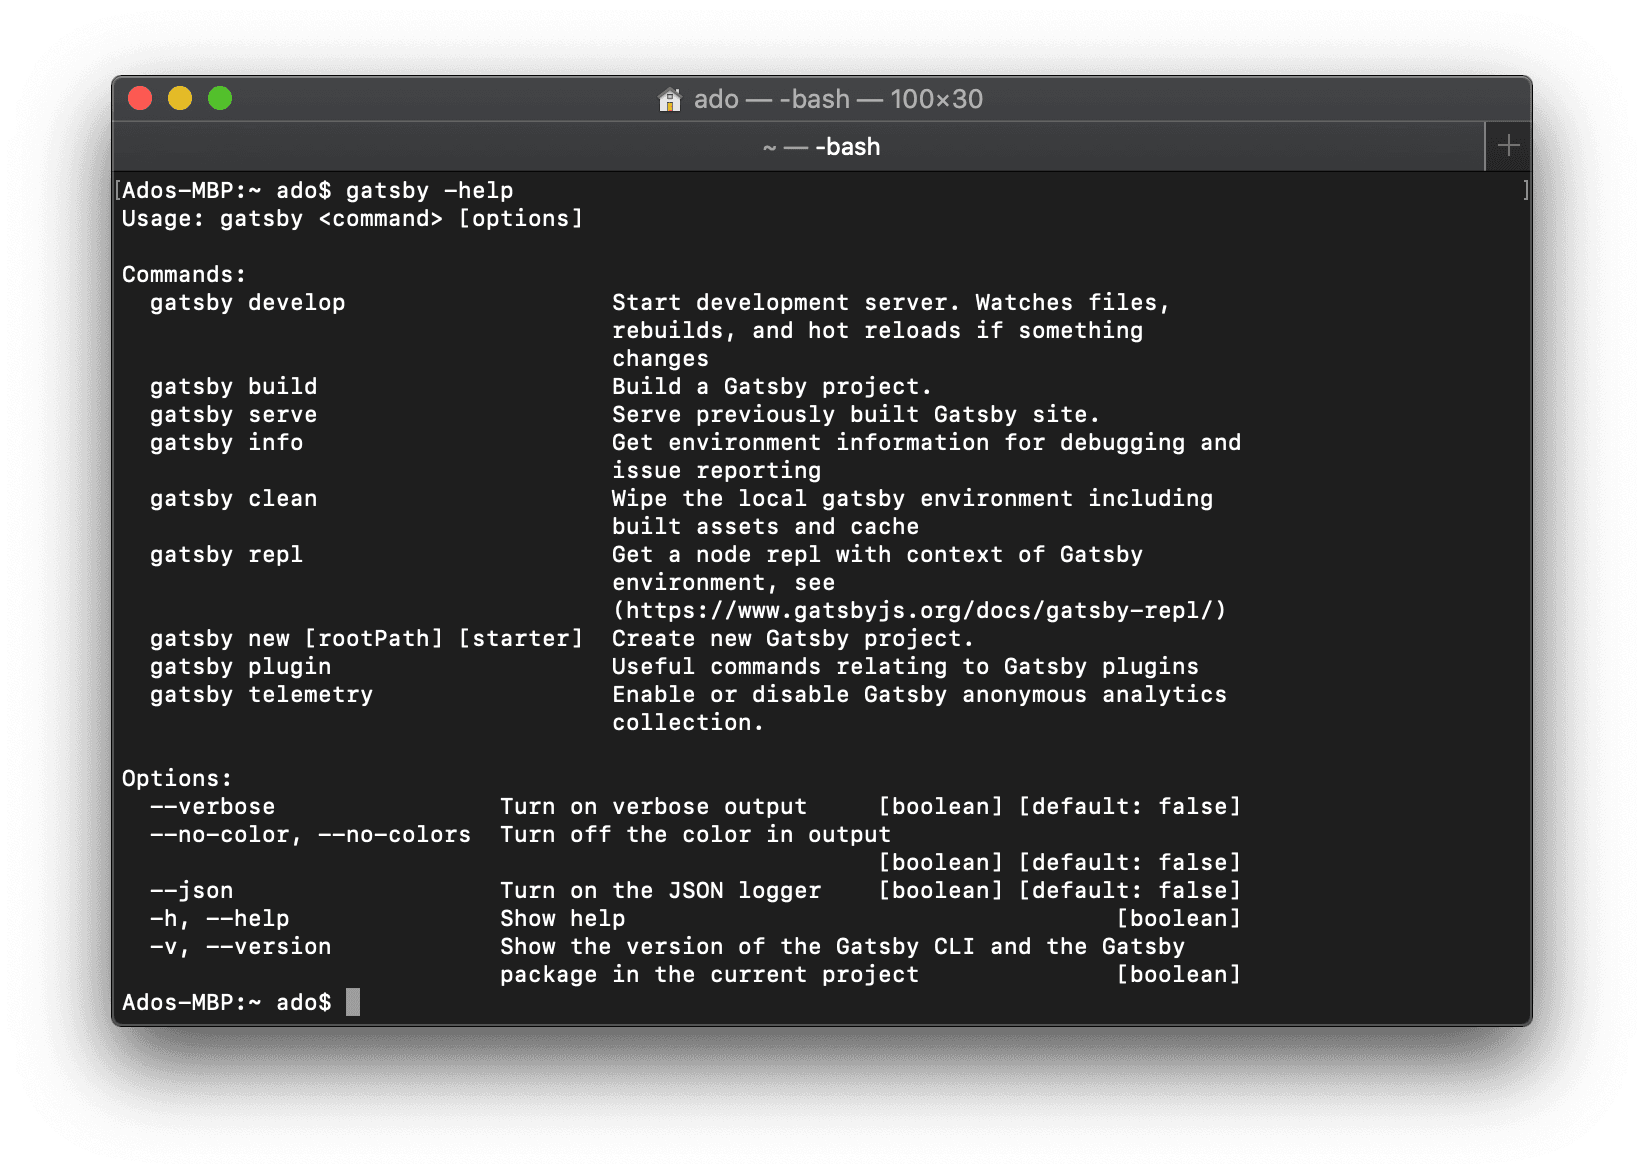Click 'Get environment information for debugging and' line
Image resolution: width=1644 pixels, height=1174 pixels.
pos(926,442)
